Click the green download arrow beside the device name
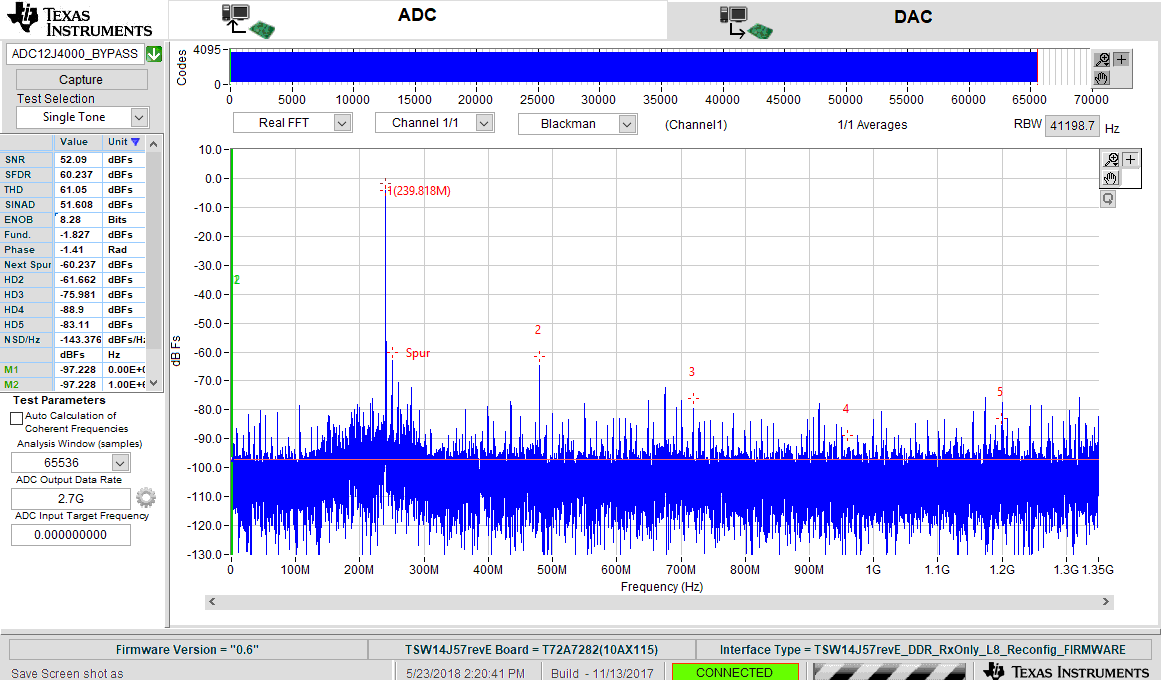The image size is (1161, 680). [x=154, y=54]
